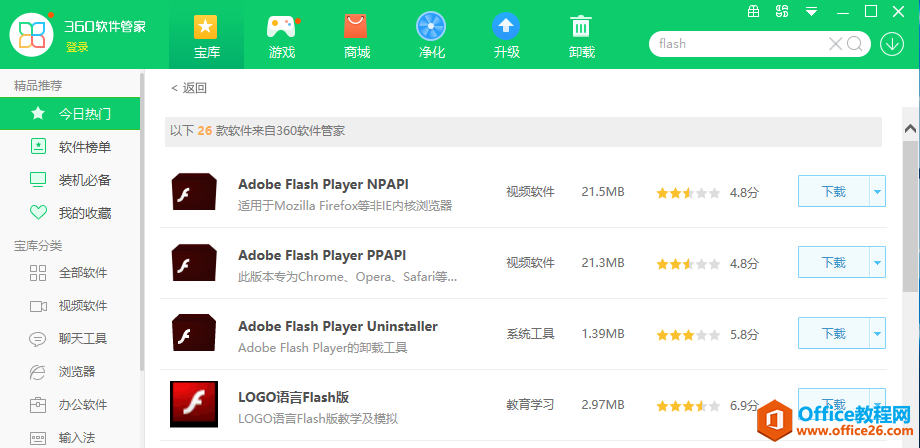Open Adobe Flash Player PPAPI title

click(x=322, y=255)
